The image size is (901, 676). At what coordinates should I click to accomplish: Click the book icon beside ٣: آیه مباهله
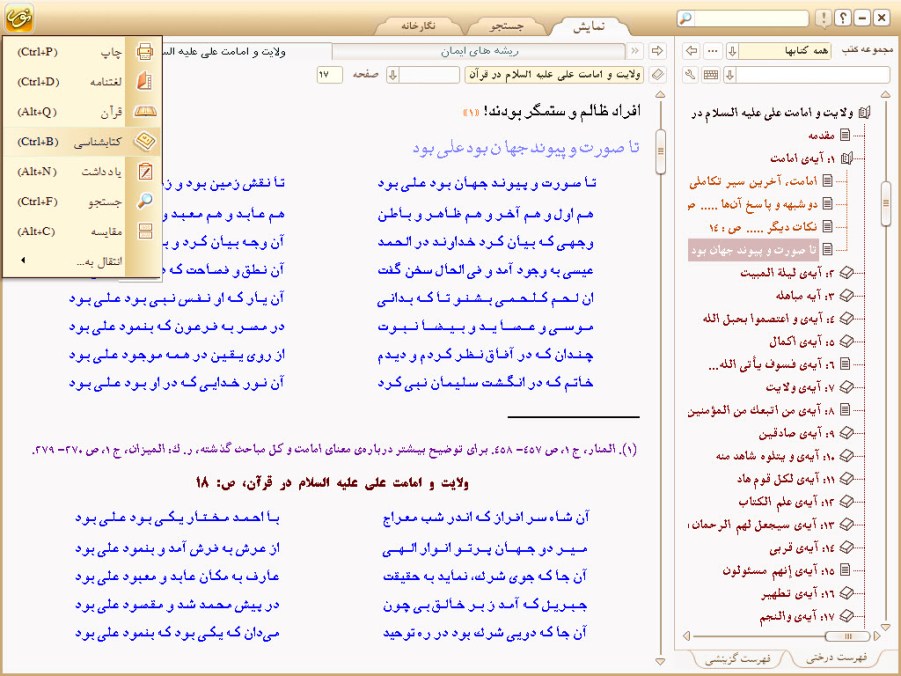coord(846,295)
